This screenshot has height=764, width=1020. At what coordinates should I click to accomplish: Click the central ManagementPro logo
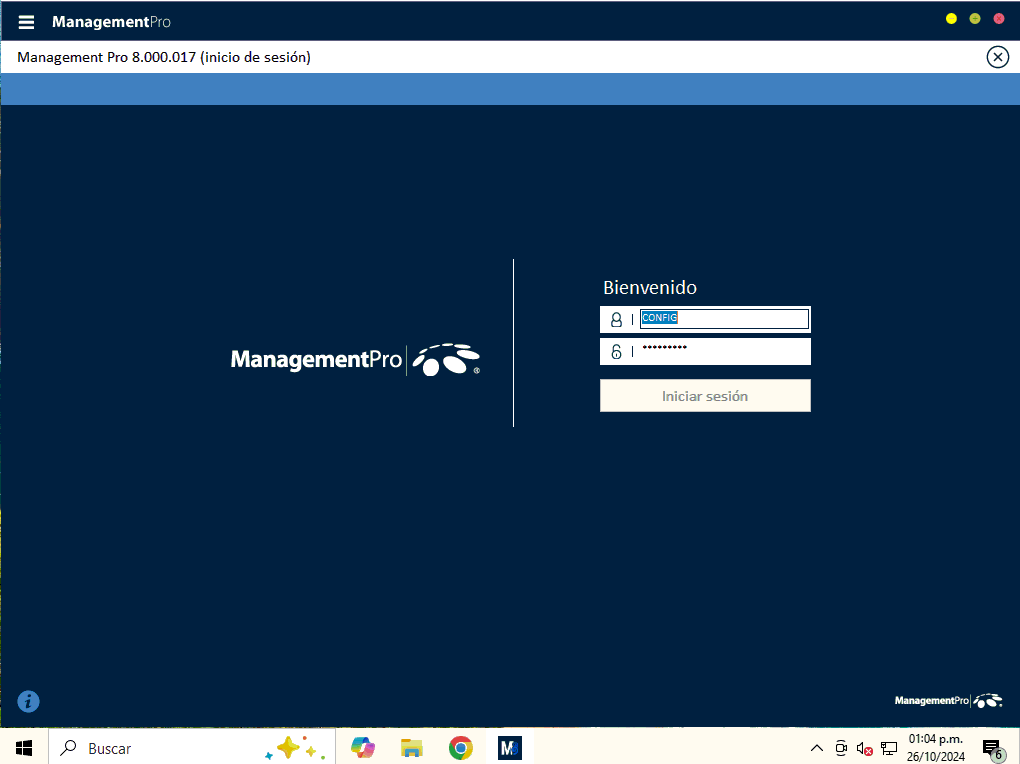tap(355, 359)
